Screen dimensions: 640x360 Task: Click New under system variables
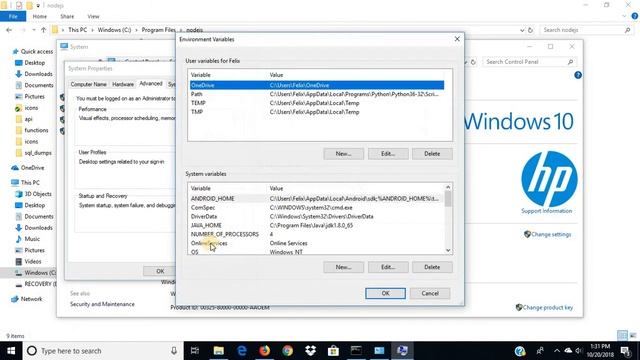(344, 267)
